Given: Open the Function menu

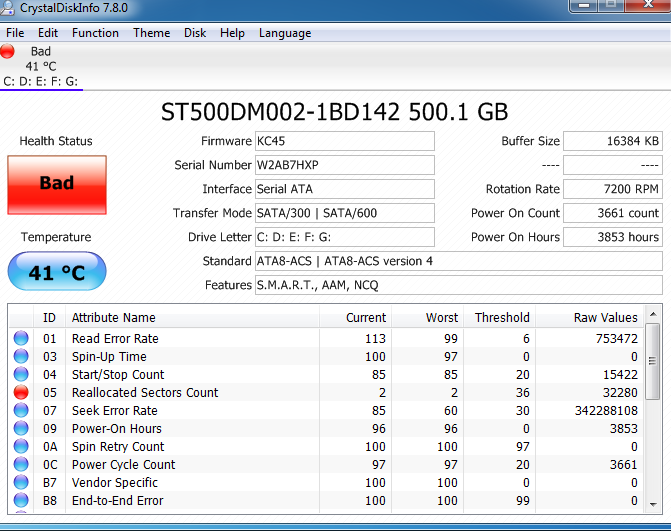Looking at the screenshot, I should coord(95,33).
